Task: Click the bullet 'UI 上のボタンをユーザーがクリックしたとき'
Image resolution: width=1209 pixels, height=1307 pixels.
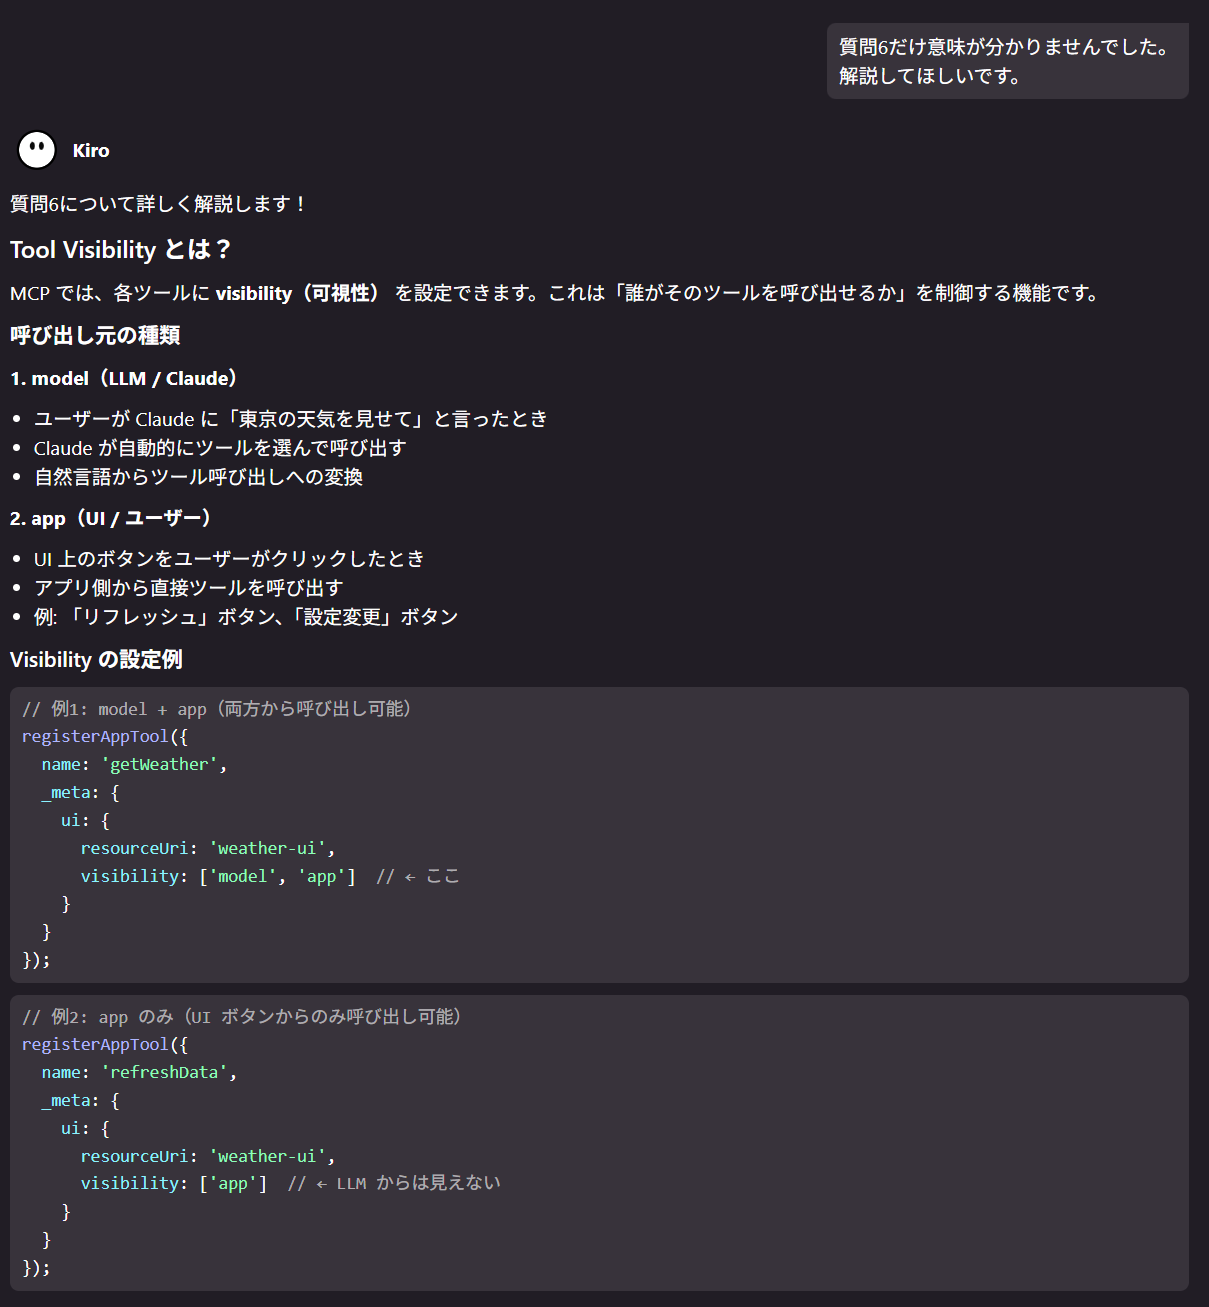Action: tap(229, 559)
